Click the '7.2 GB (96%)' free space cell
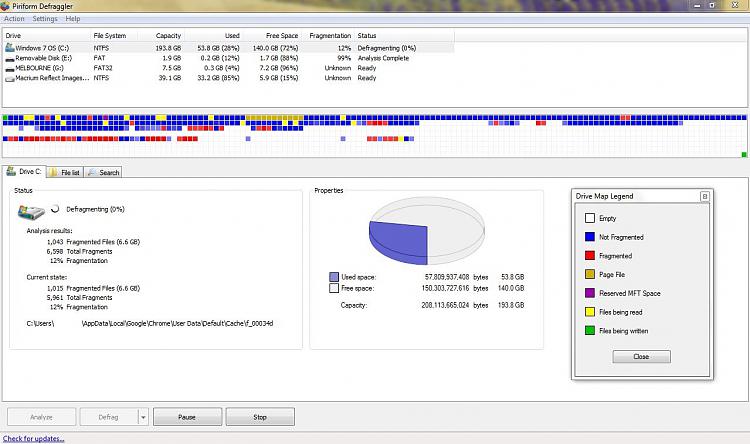The width and height of the screenshot is (750, 444). pos(279,68)
